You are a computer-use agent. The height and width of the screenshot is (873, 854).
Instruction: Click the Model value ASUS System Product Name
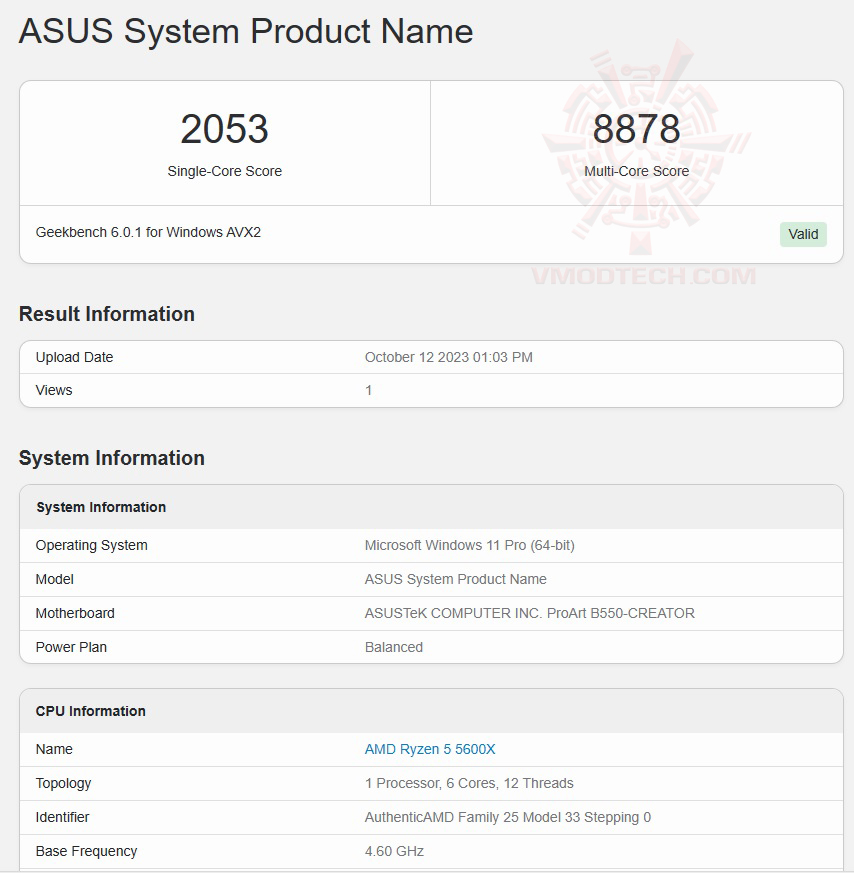click(455, 579)
